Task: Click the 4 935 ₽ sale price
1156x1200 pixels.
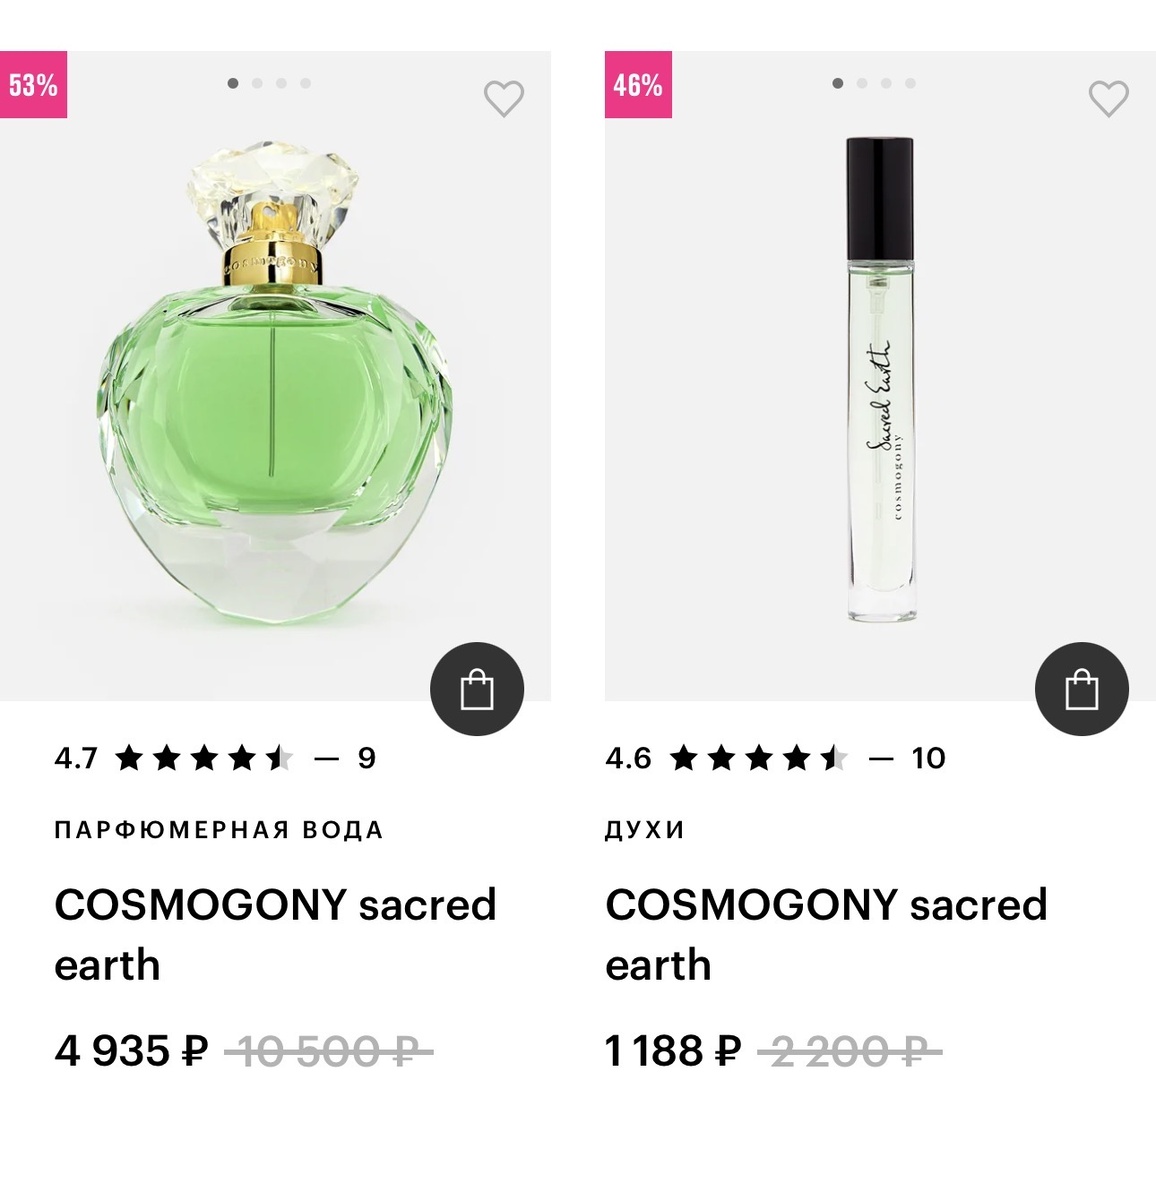Action: 131,1051
